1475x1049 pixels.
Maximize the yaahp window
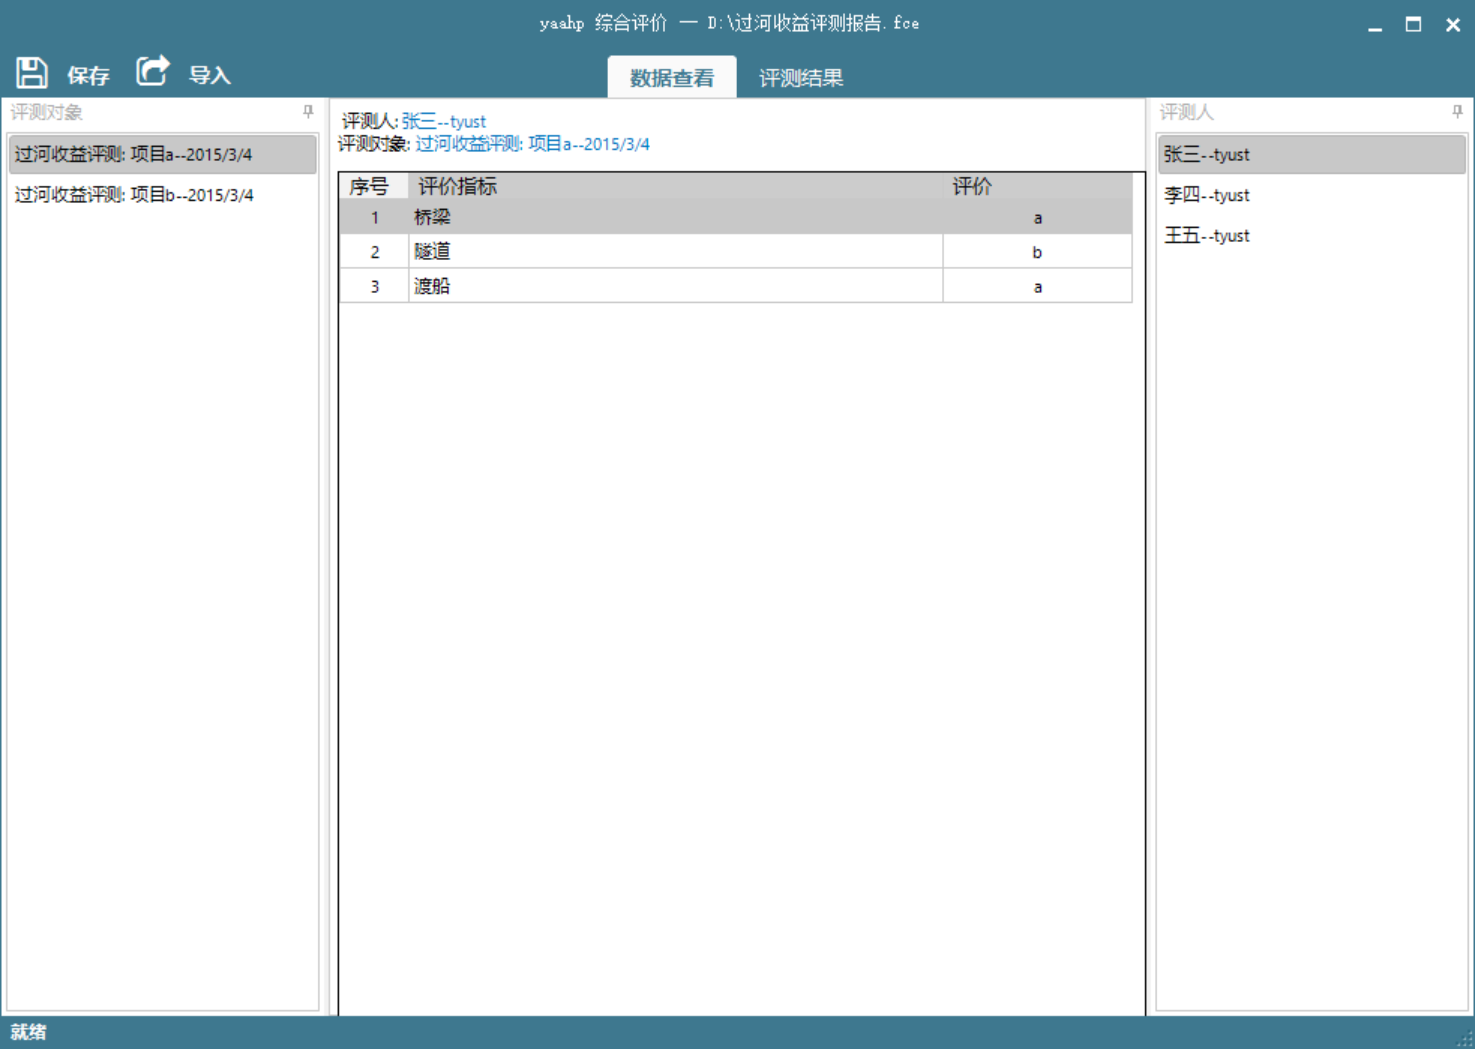(x=1413, y=25)
